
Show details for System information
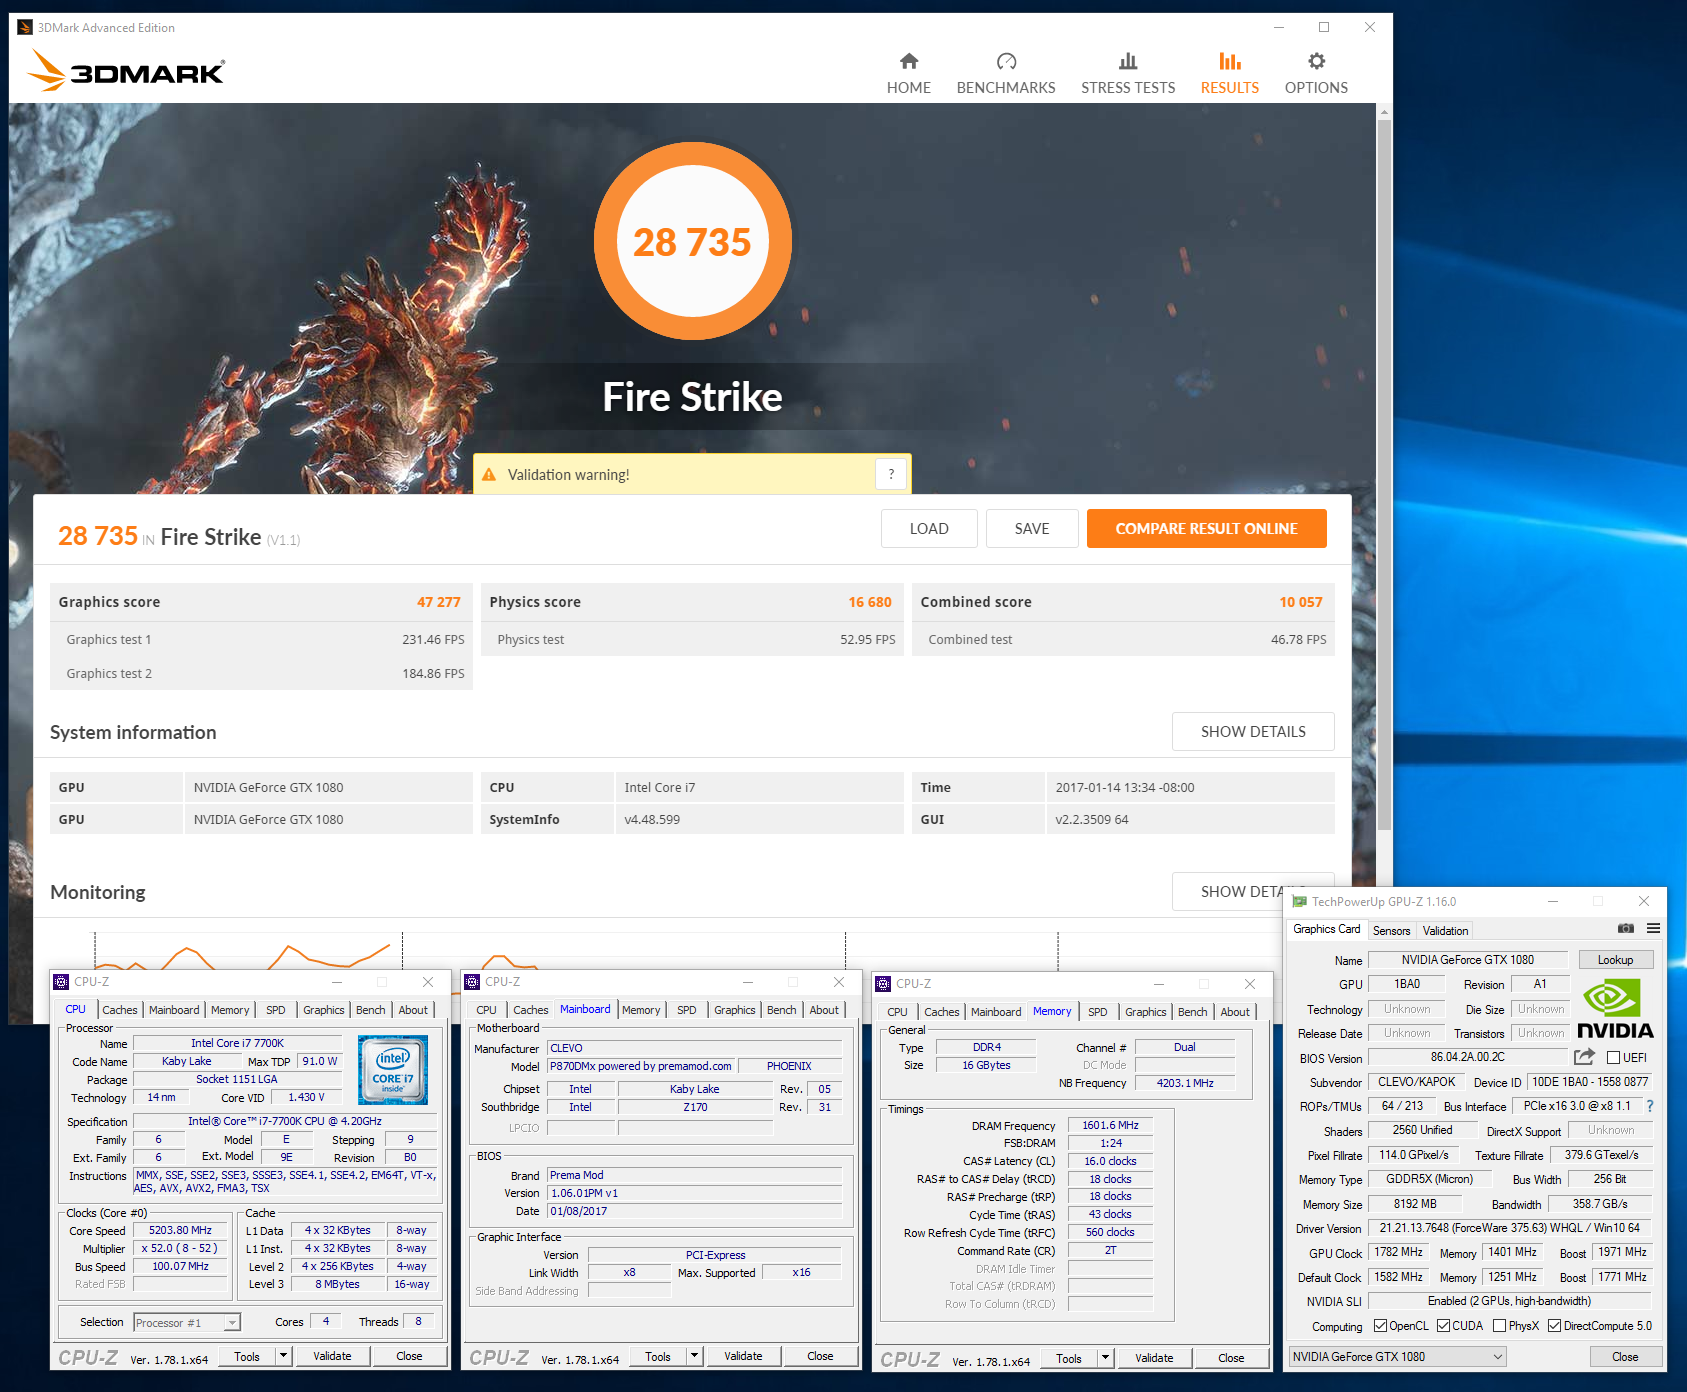tap(1253, 731)
